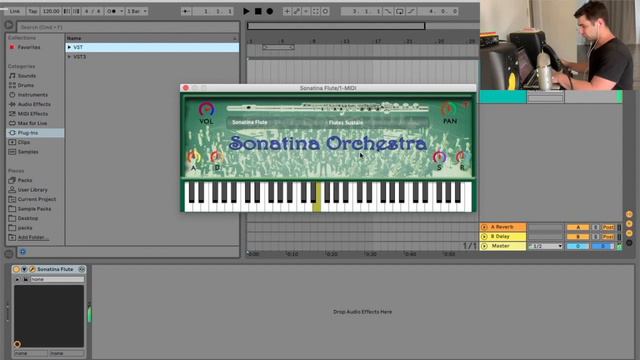This screenshot has height=360, width=640.
Task: Toggle Automation Arm button
Action: tap(297, 11)
